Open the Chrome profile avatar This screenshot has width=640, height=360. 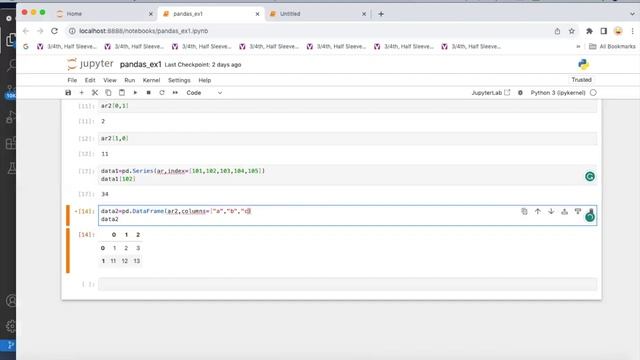(618, 31)
